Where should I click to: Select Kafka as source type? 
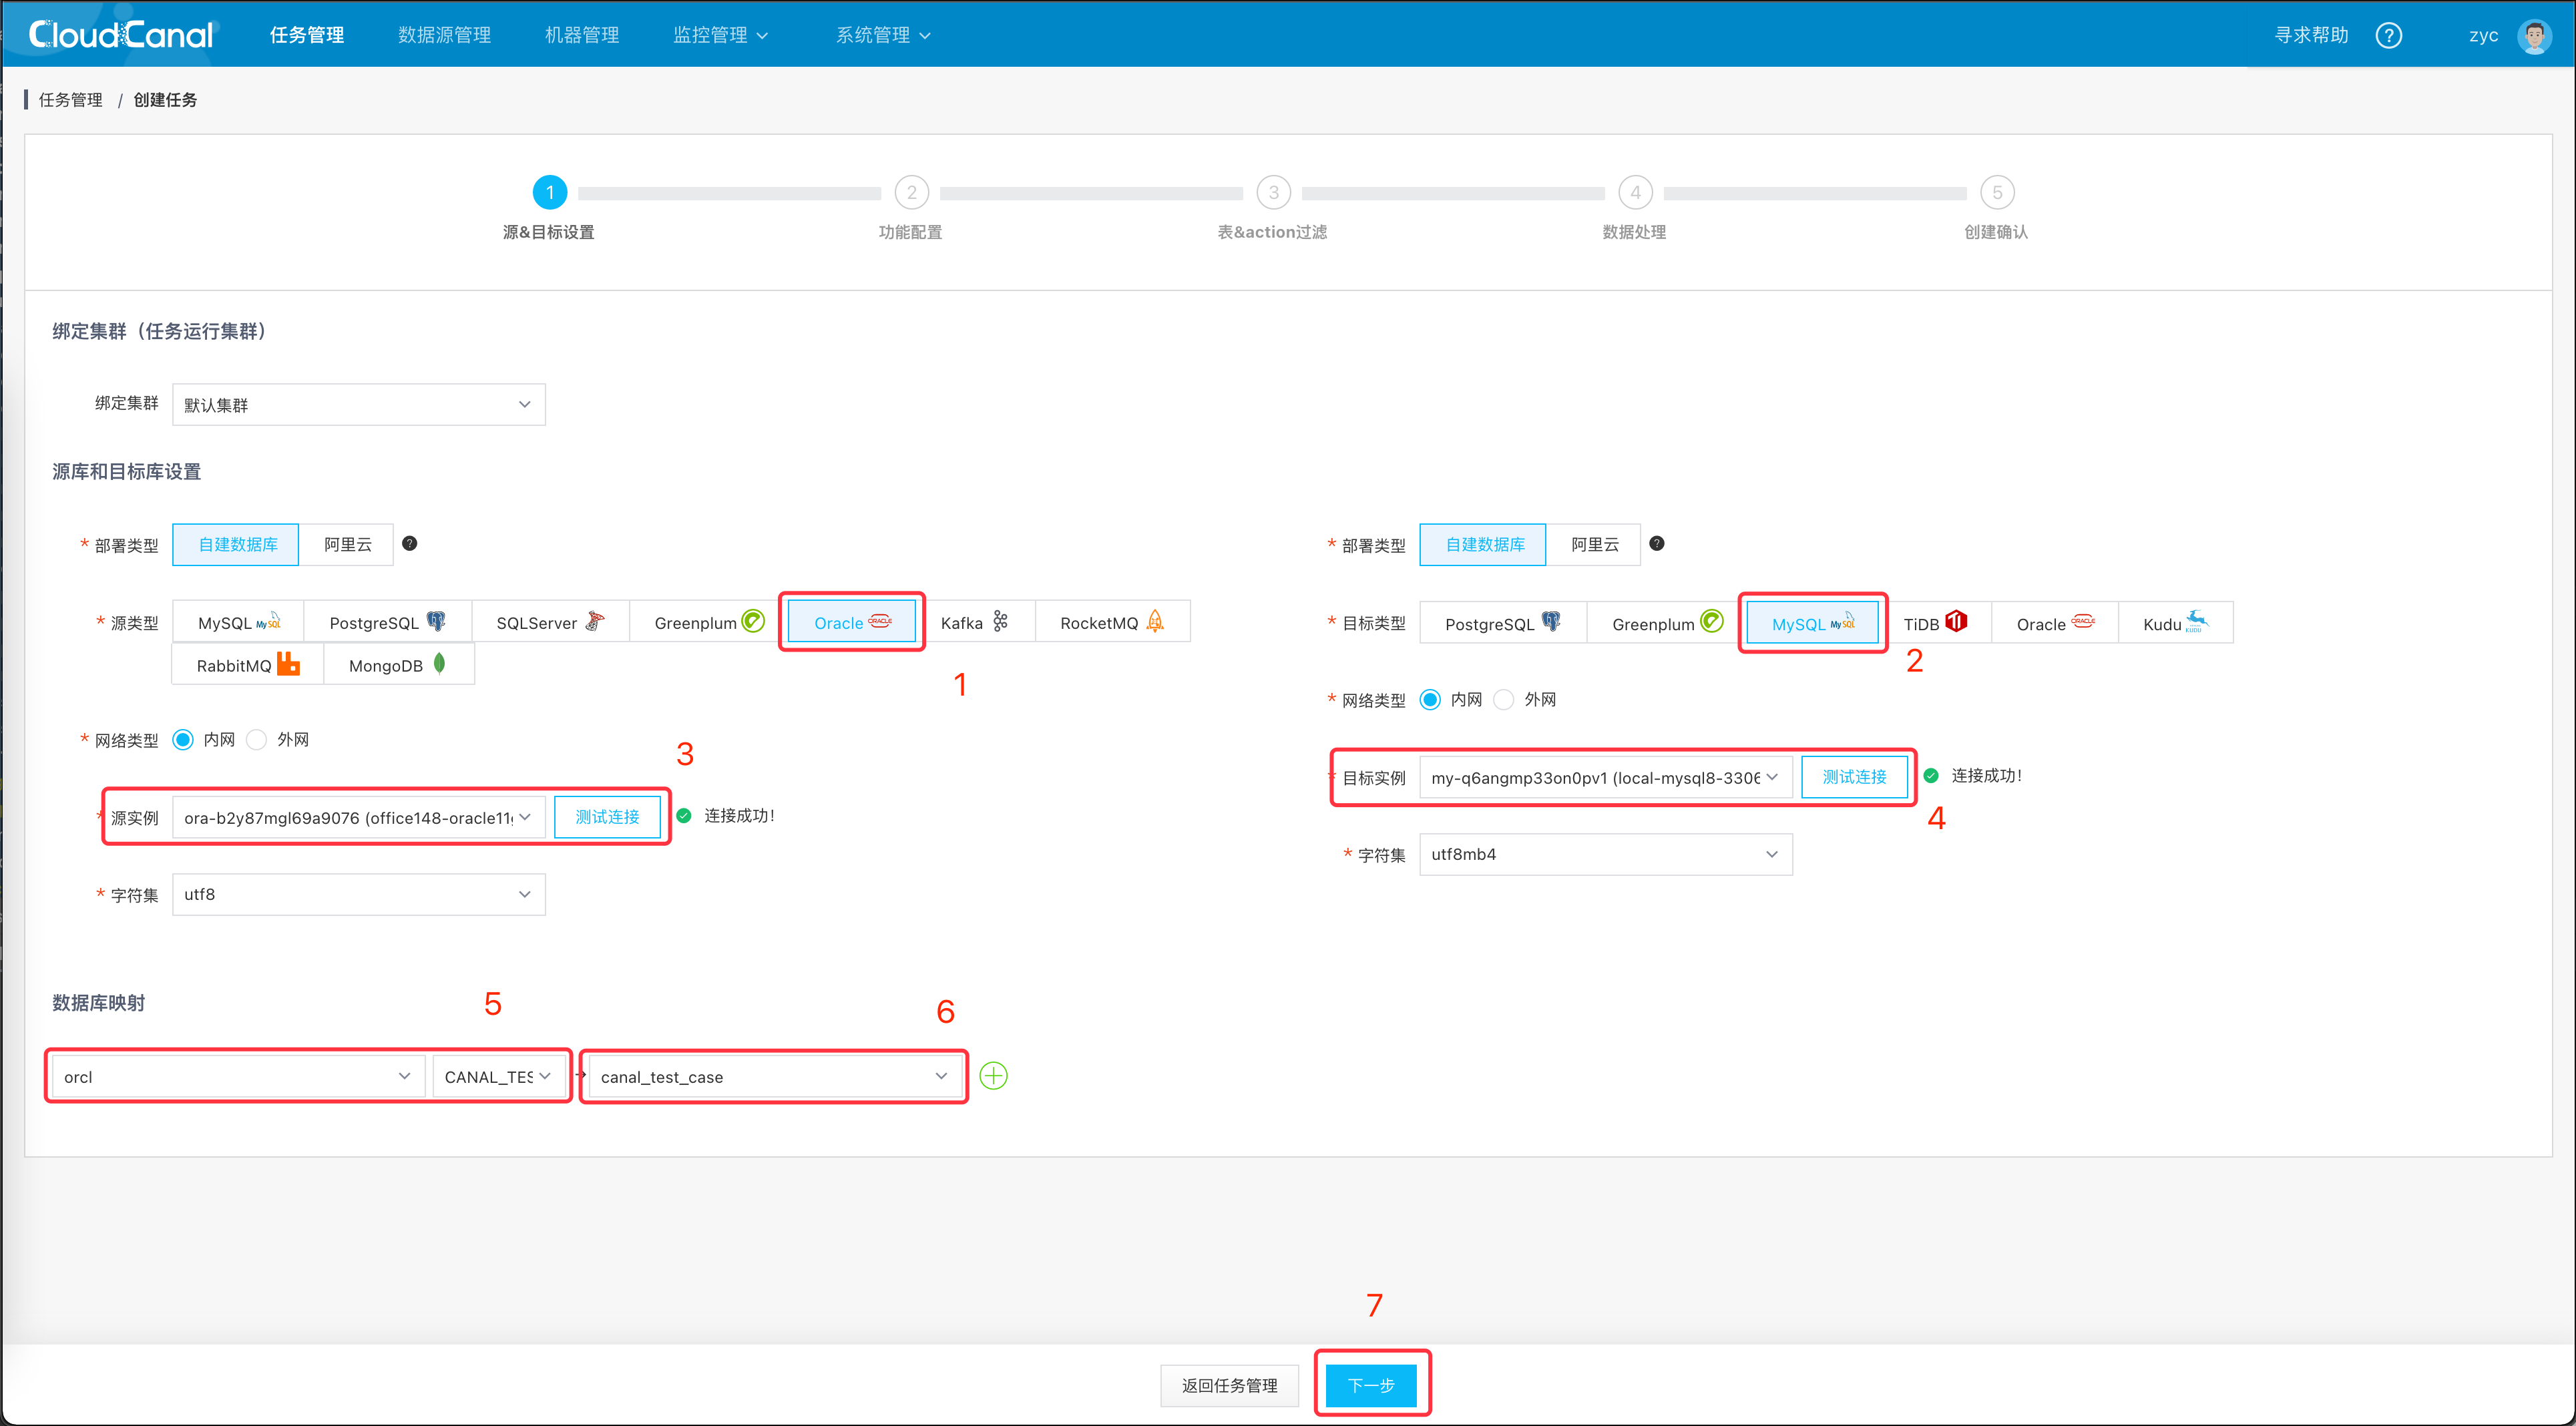(973, 622)
